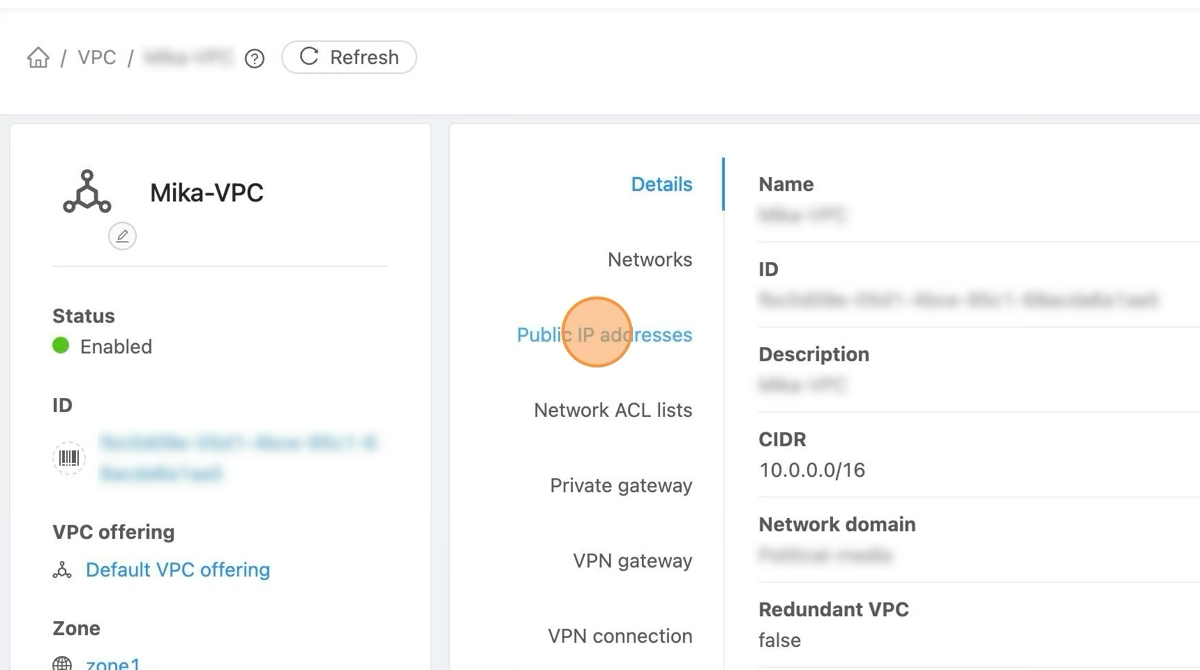Click the small icon beside Default VPC offering

62,570
